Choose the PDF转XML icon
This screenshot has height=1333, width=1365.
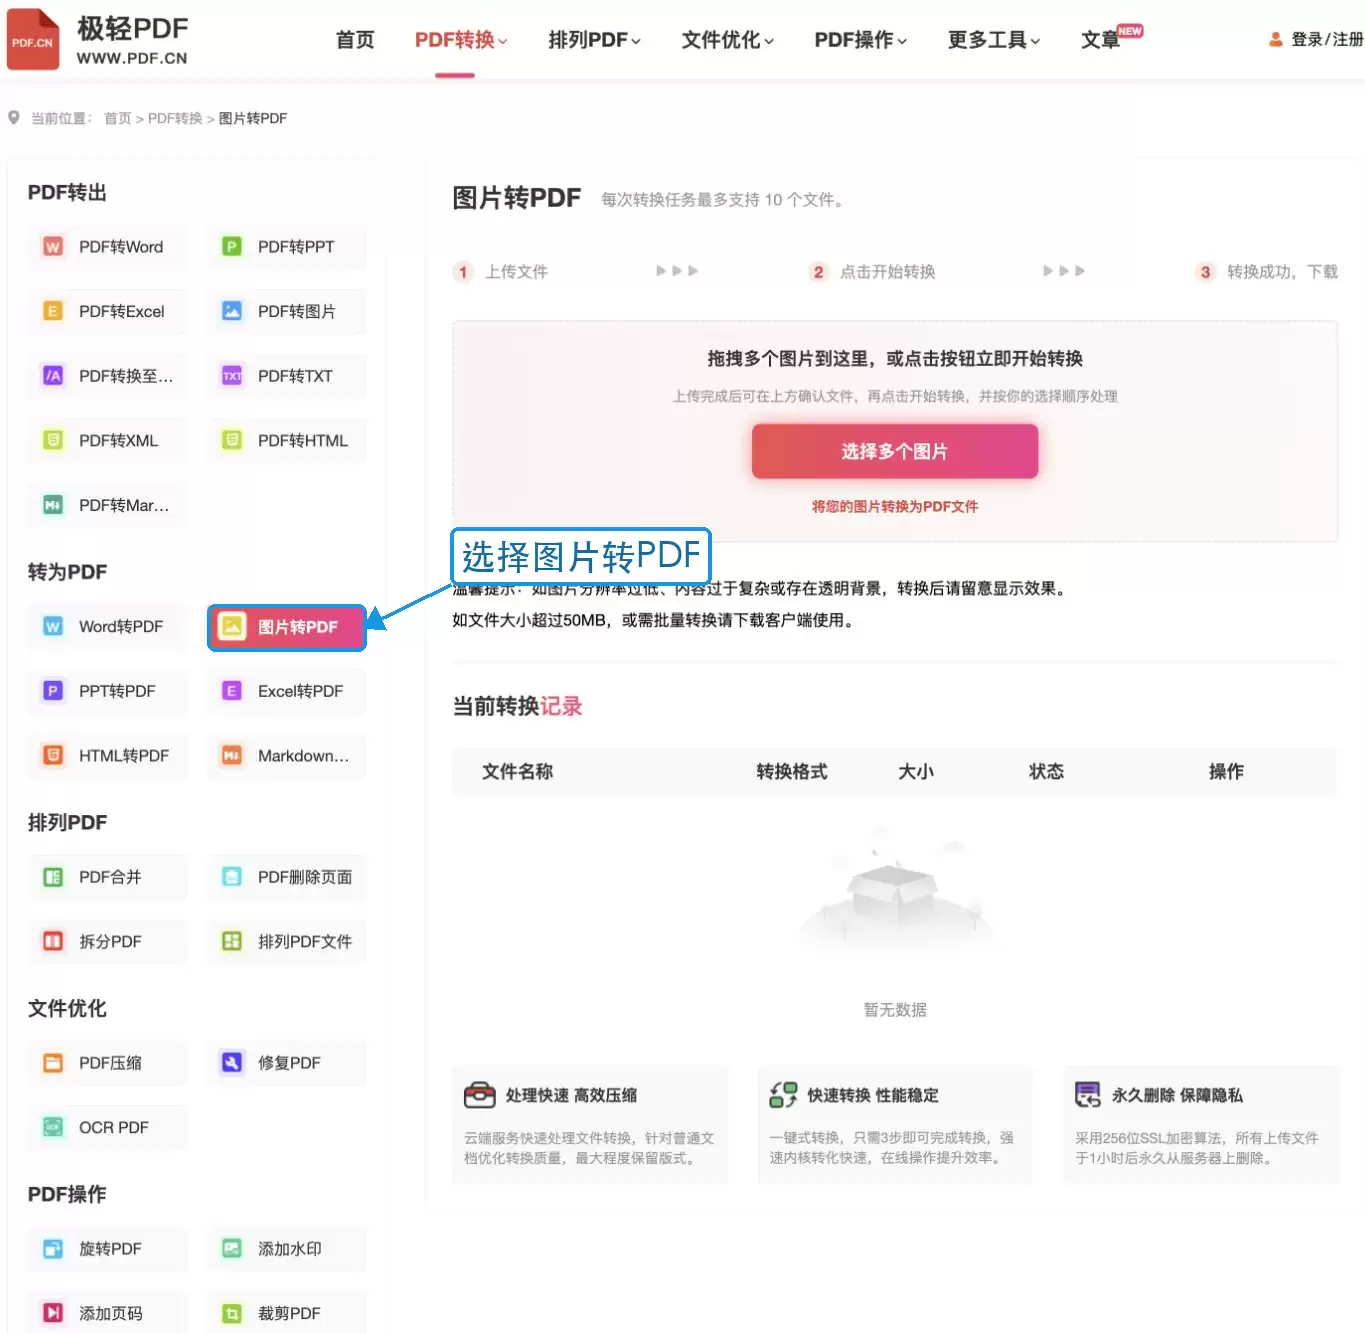click(53, 440)
